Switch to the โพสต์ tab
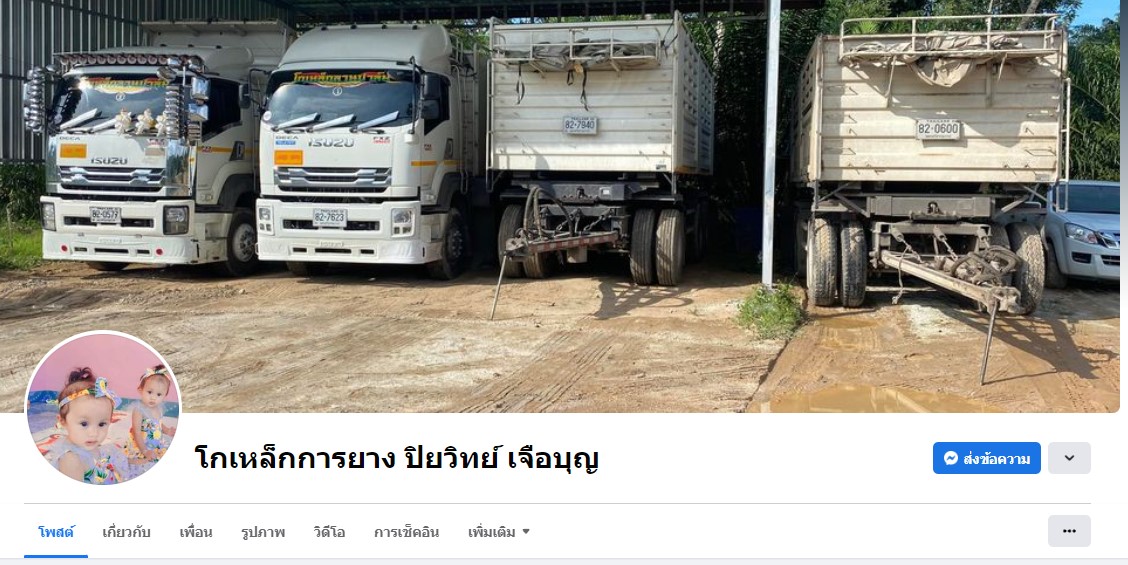The image size is (1128, 565). pyautogui.click(x=56, y=533)
